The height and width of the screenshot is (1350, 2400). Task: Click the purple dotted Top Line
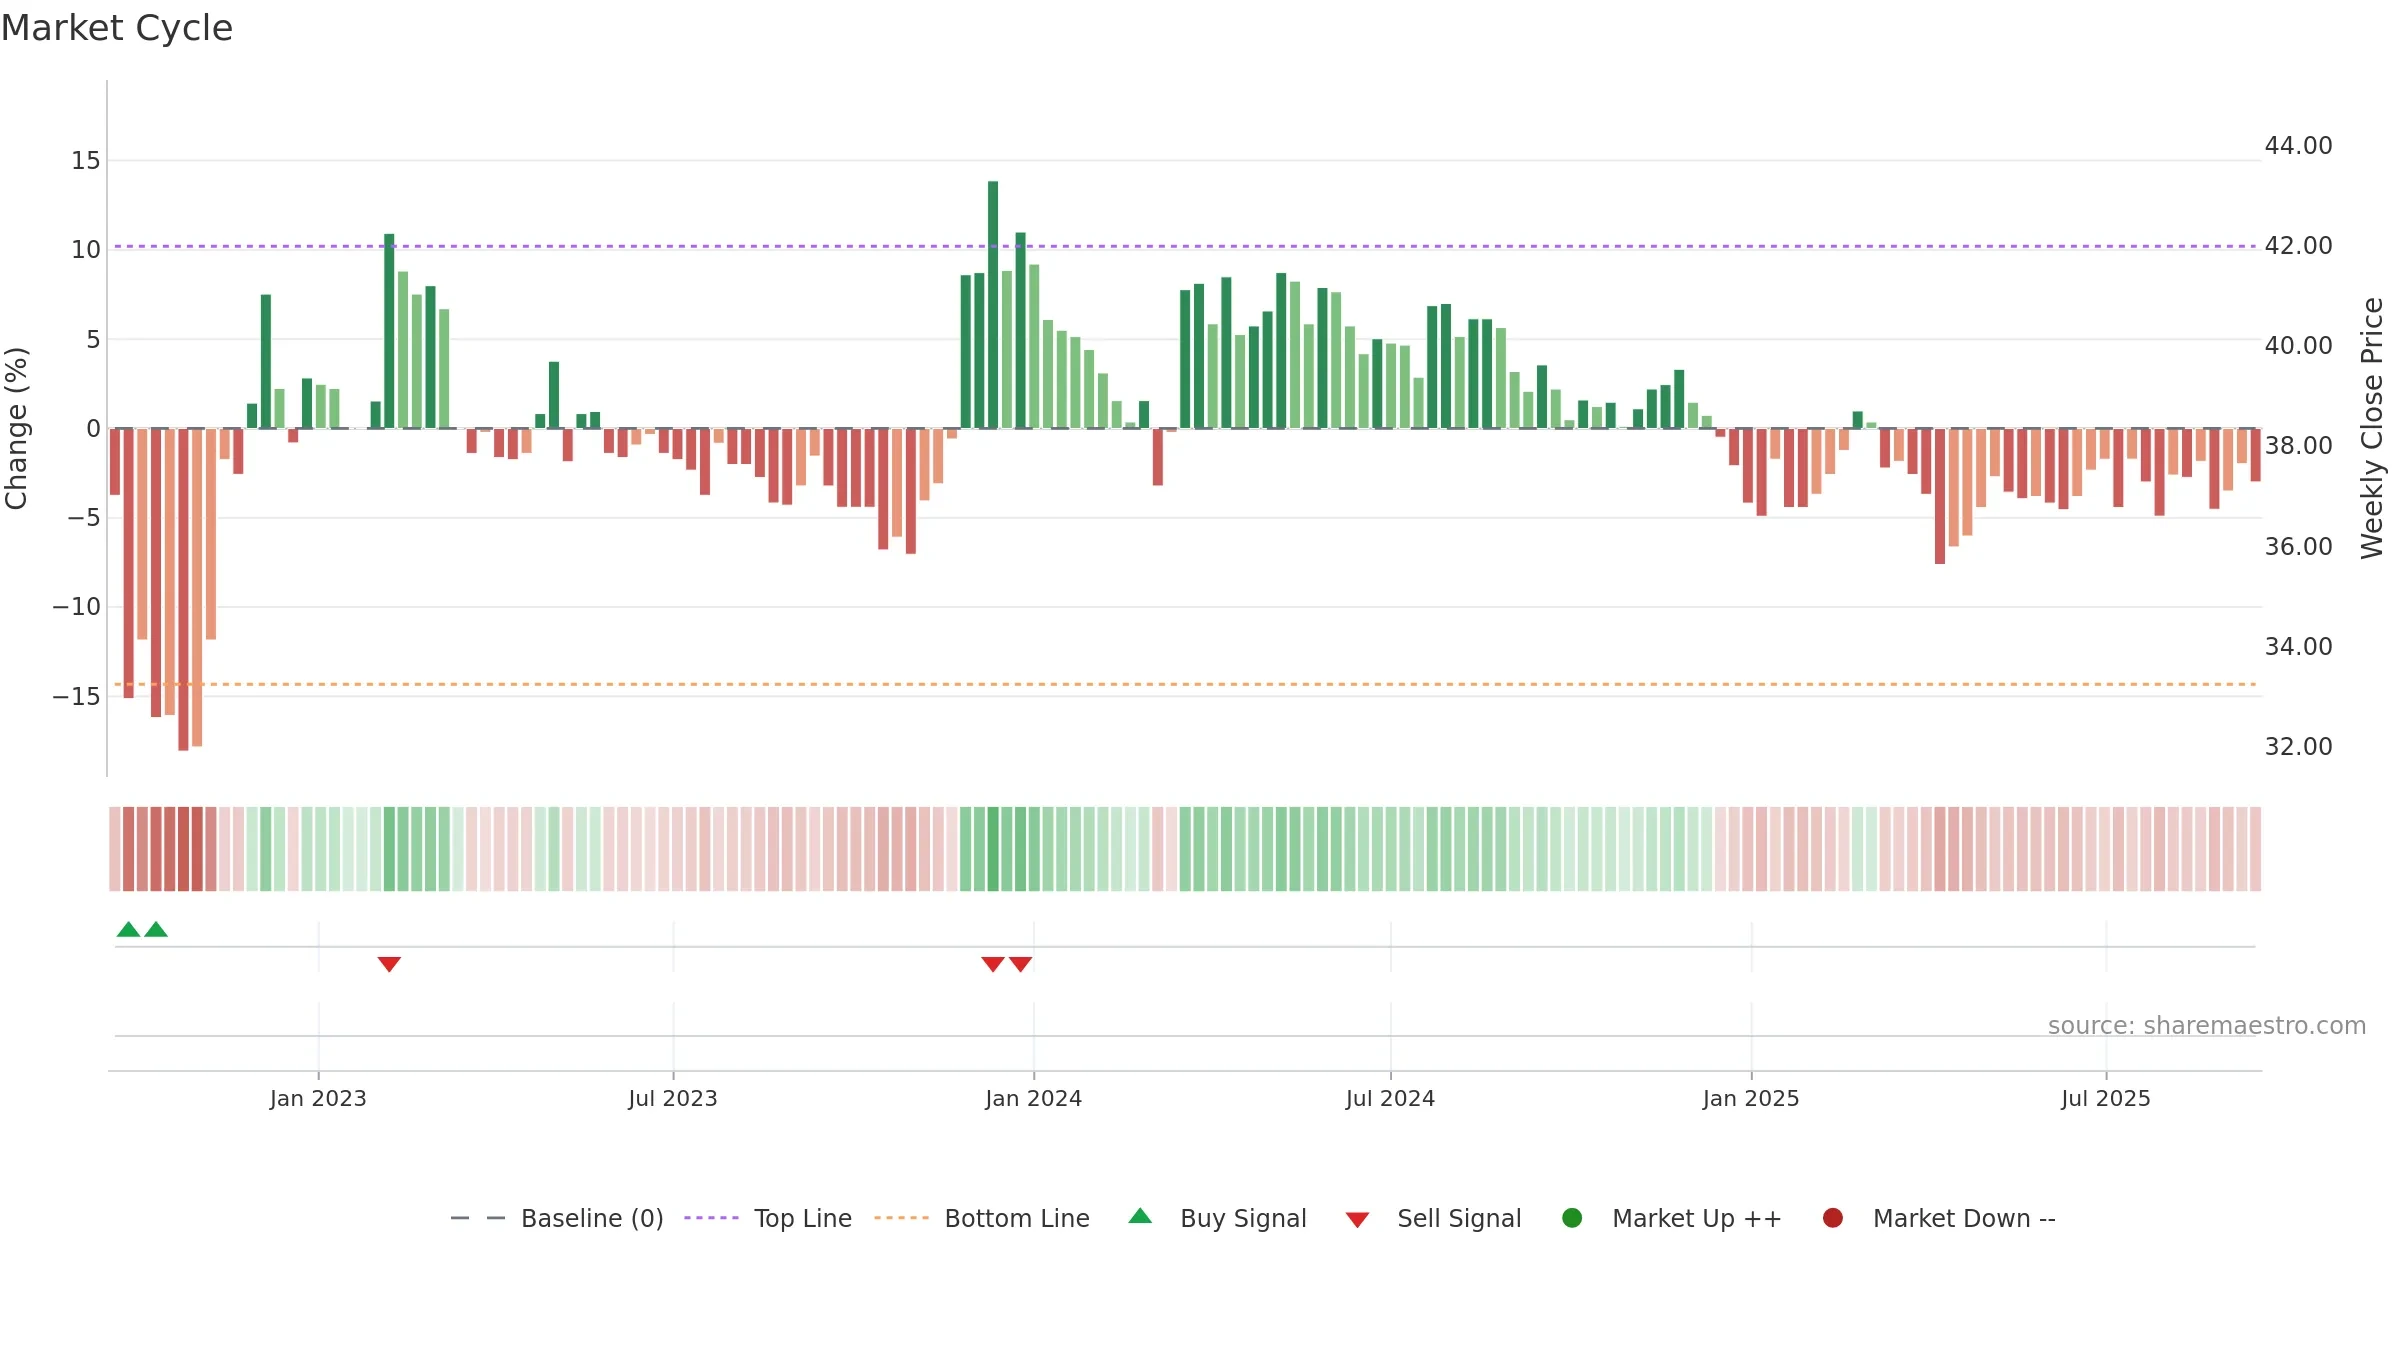pyautogui.click(x=1185, y=246)
